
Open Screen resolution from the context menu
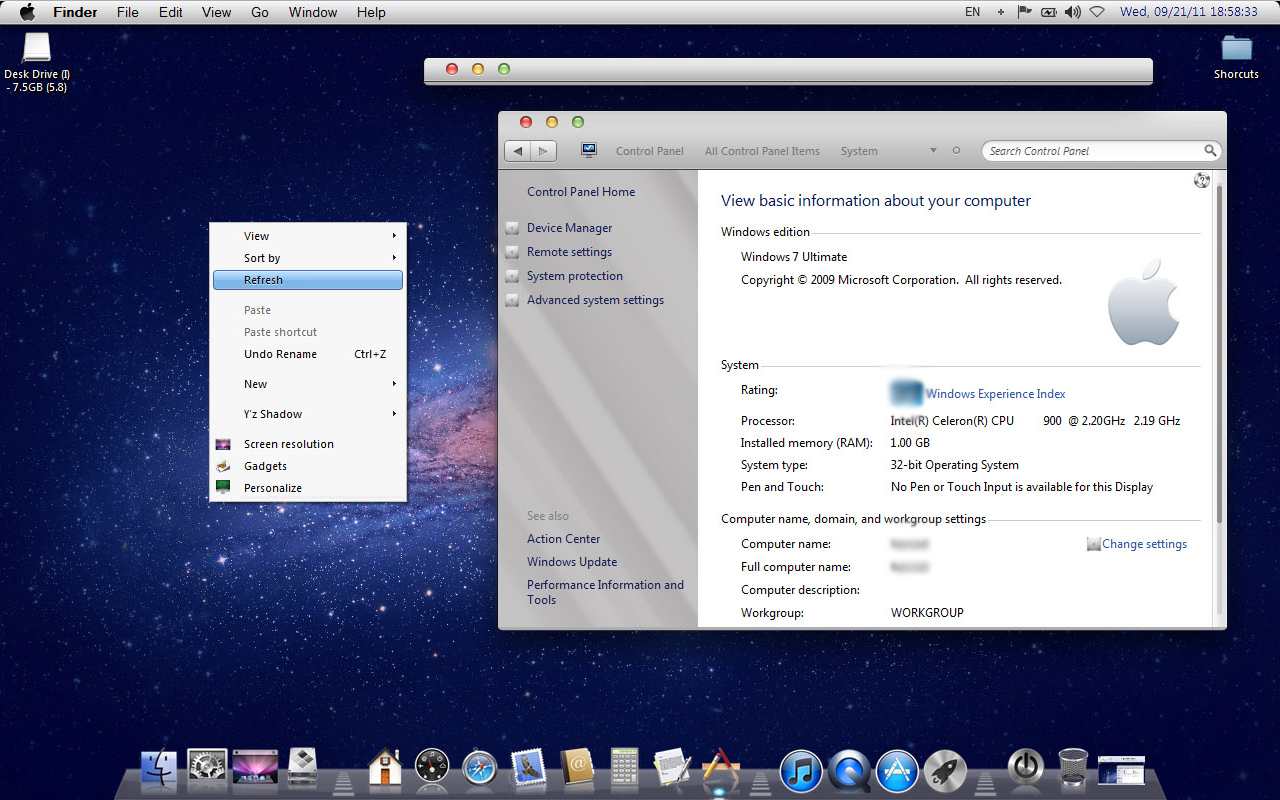pyautogui.click(x=308, y=444)
